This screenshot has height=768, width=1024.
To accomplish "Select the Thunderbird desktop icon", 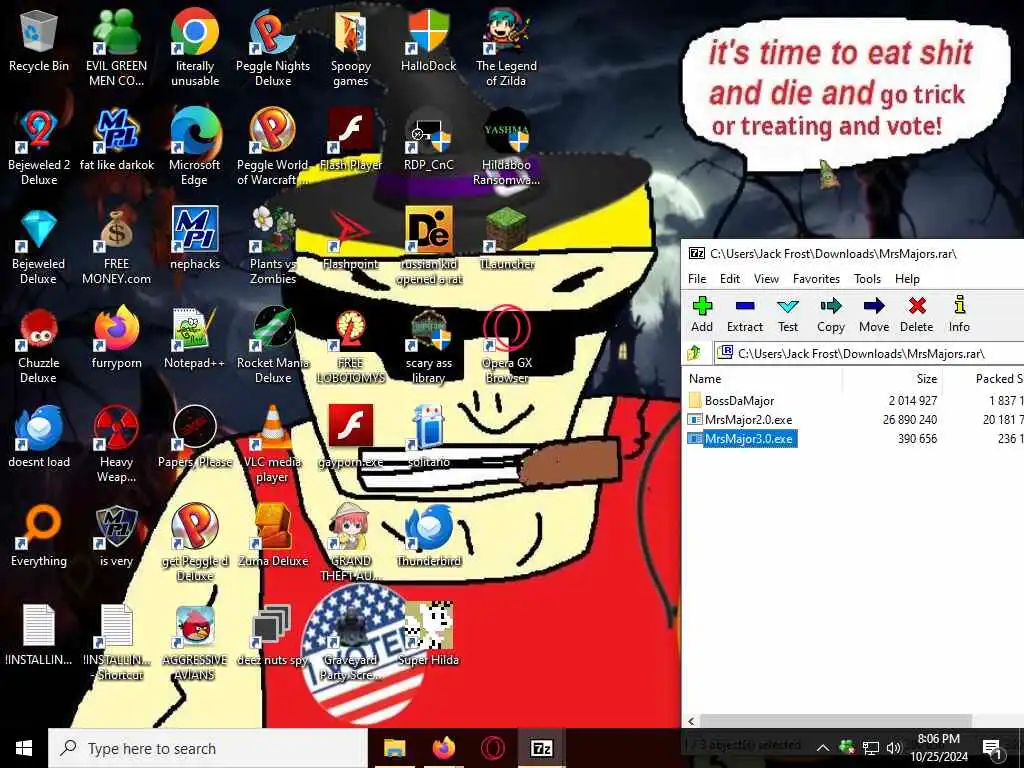I will click(x=428, y=537).
